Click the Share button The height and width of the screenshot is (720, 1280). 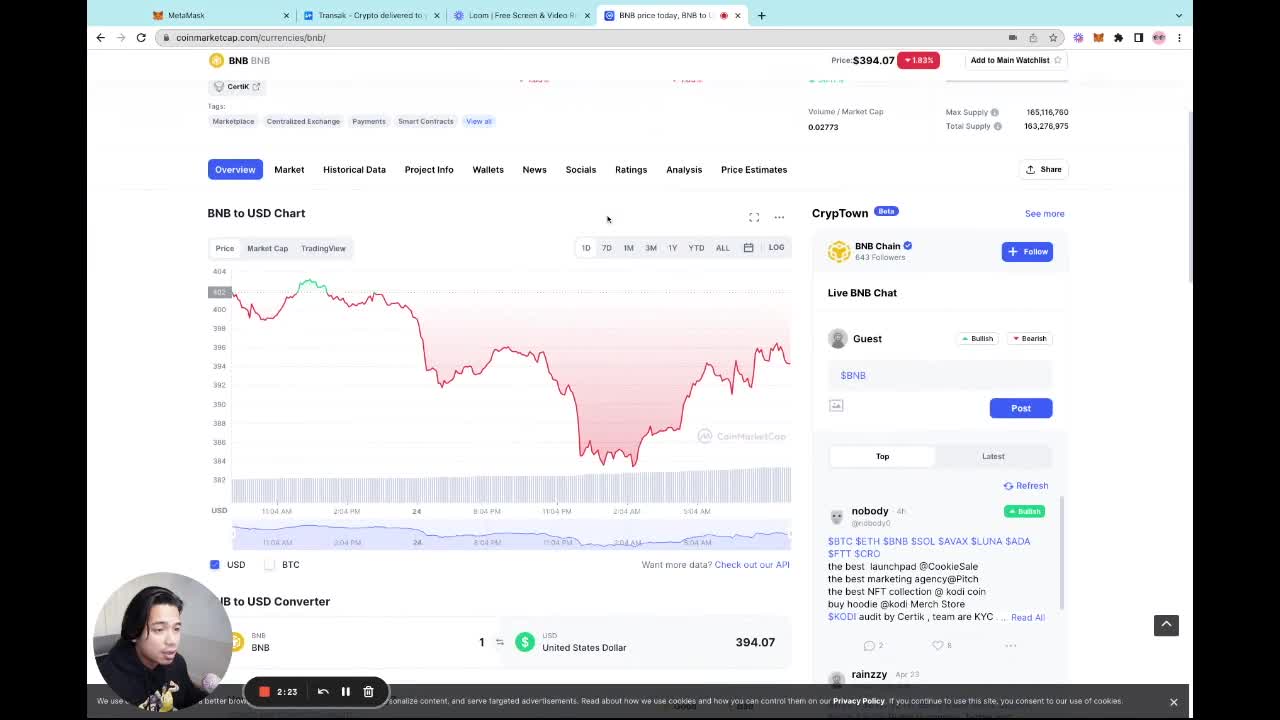pyautogui.click(x=1043, y=169)
